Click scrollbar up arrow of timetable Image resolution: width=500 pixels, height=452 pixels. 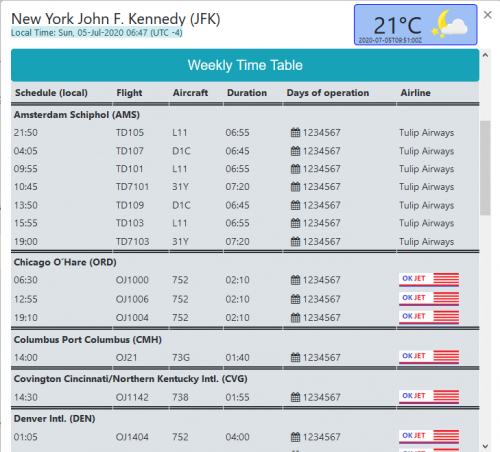pos(485,55)
